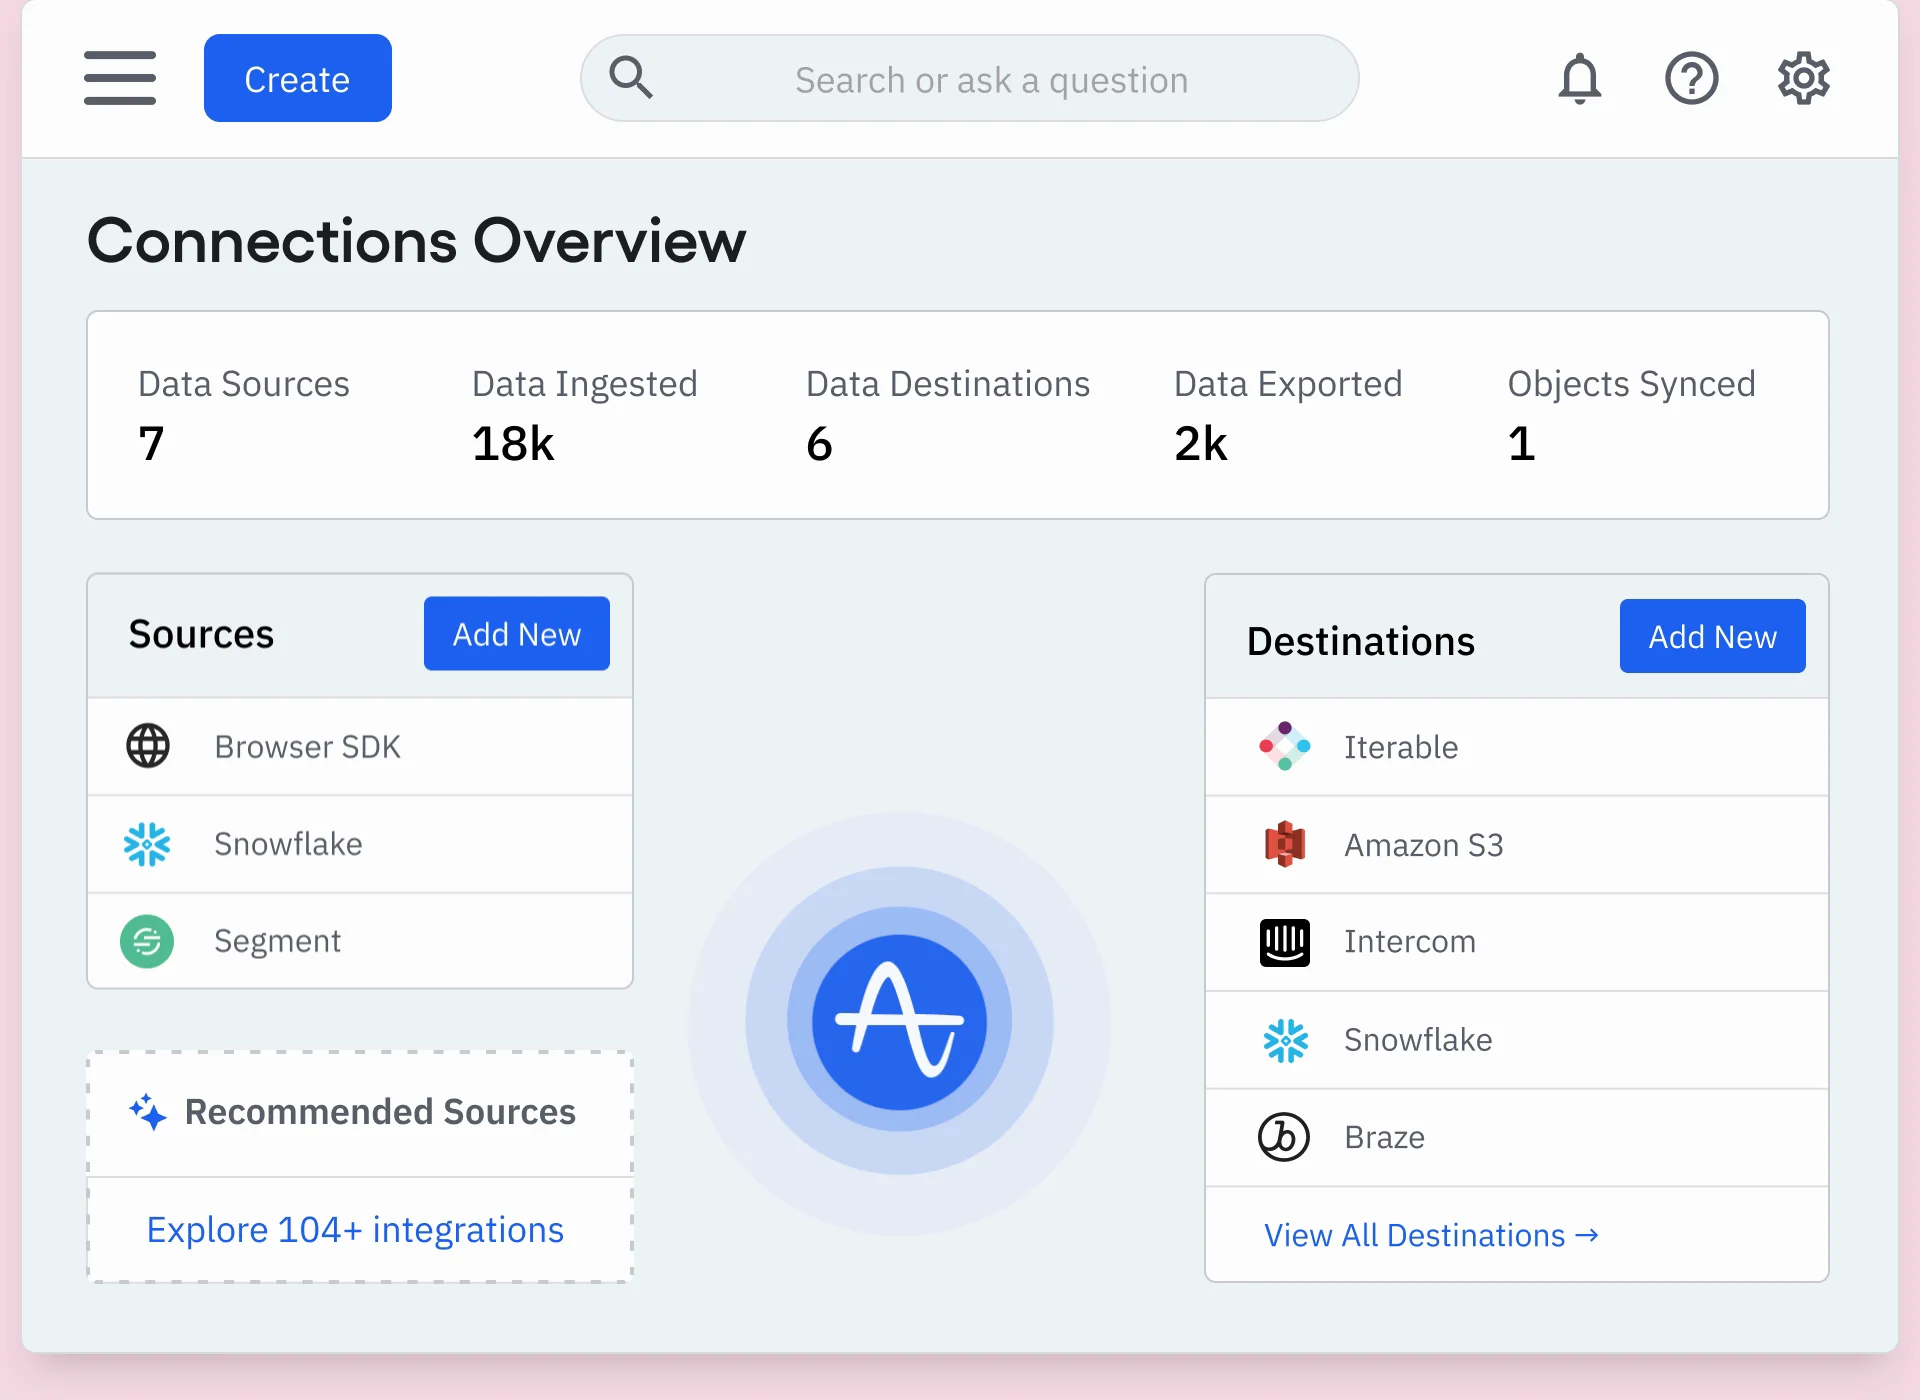Add New source button
Image resolution: width=1920 pixels, height=1400 pixels.
[516, 634]
